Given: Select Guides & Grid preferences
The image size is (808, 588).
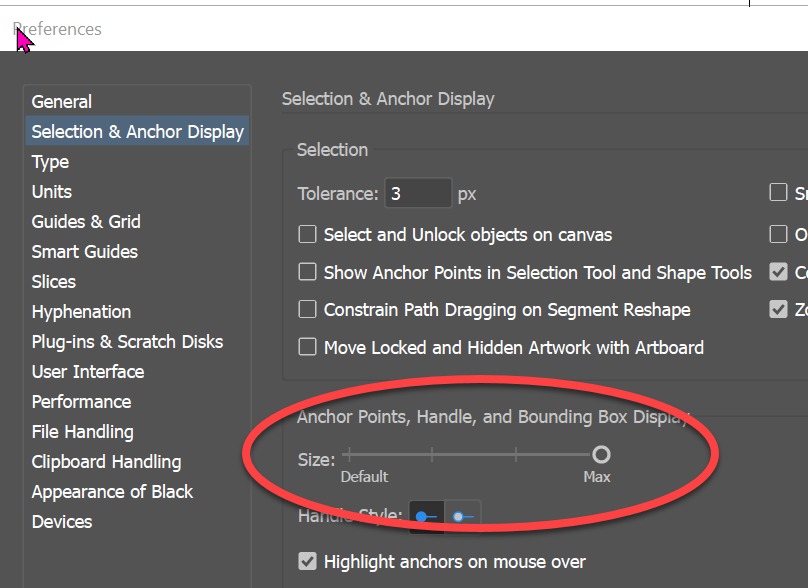Looking at the screenshot, I should point(84,221).
